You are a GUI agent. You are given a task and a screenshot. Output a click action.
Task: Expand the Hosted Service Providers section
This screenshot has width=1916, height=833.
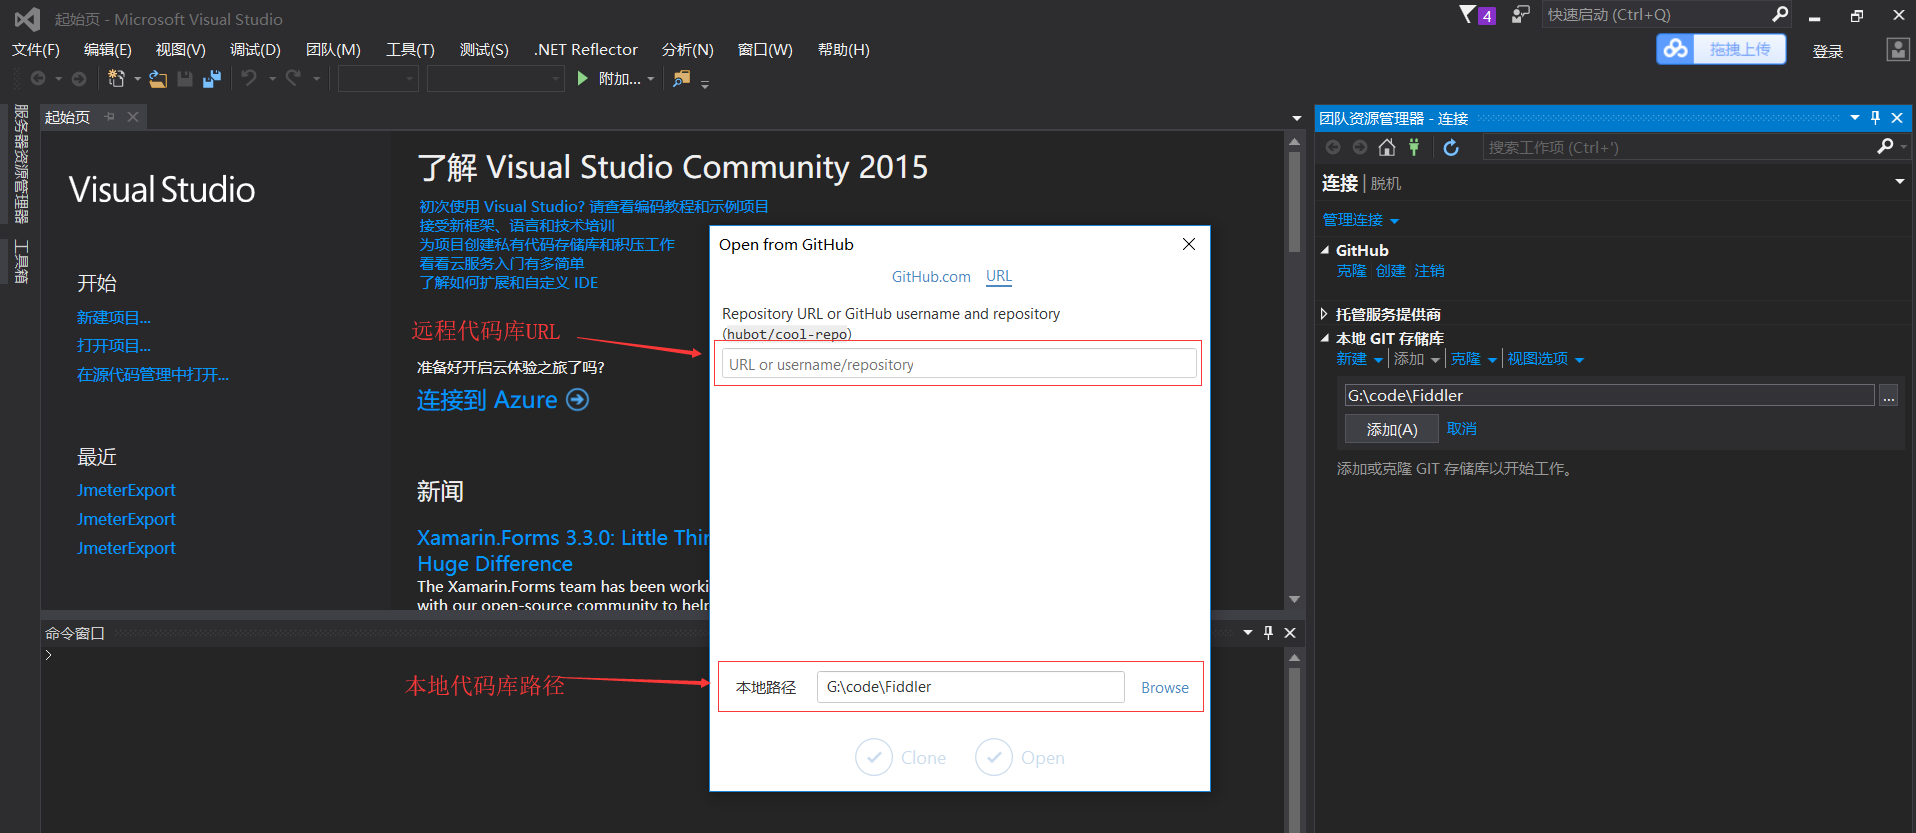(x=1325, y=314)
